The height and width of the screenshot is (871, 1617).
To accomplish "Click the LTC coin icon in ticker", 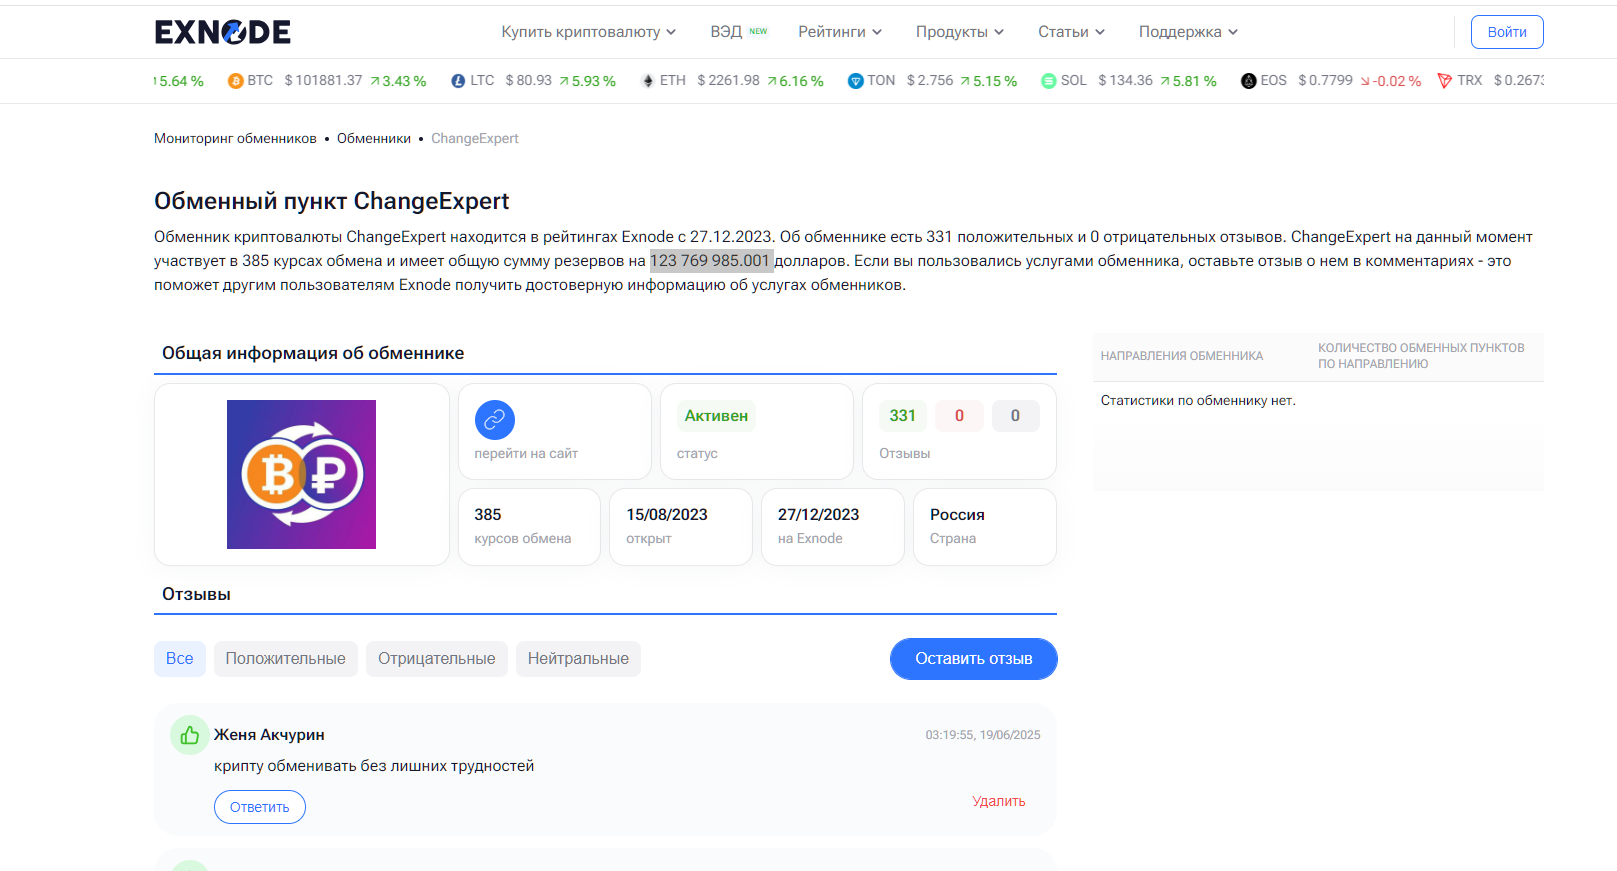I will tap(458, 81).
